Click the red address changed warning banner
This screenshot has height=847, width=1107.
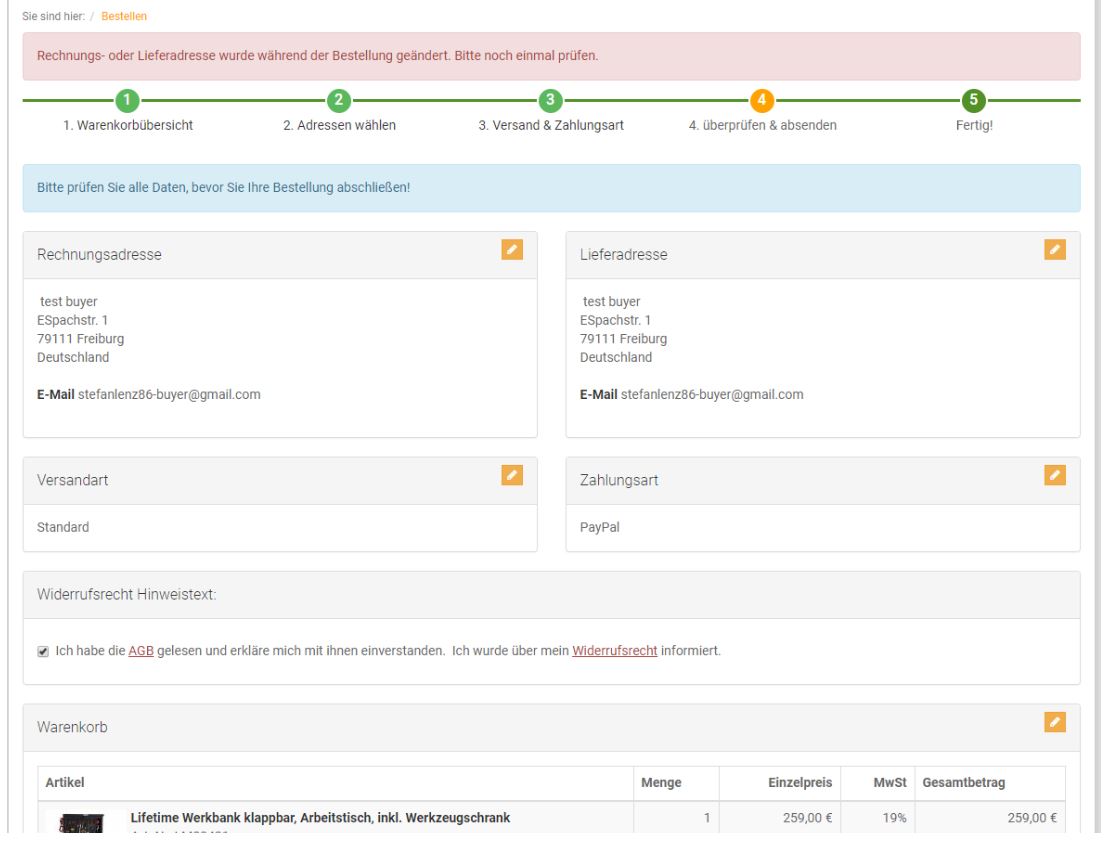coord(551,56)
